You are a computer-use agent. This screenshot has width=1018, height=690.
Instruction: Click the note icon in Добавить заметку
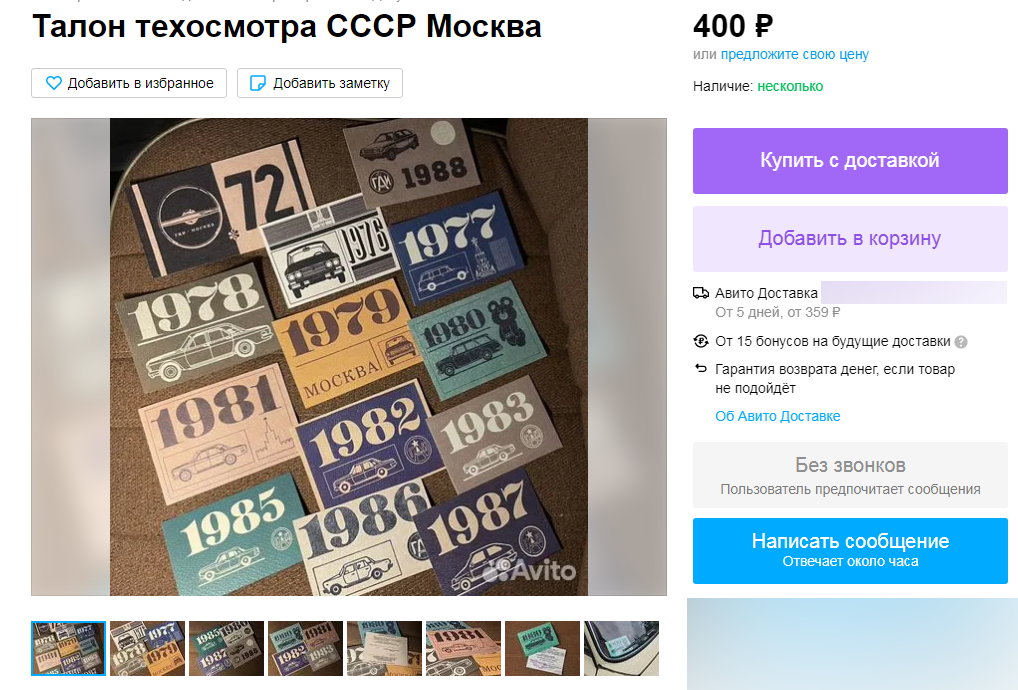point(258,83)
